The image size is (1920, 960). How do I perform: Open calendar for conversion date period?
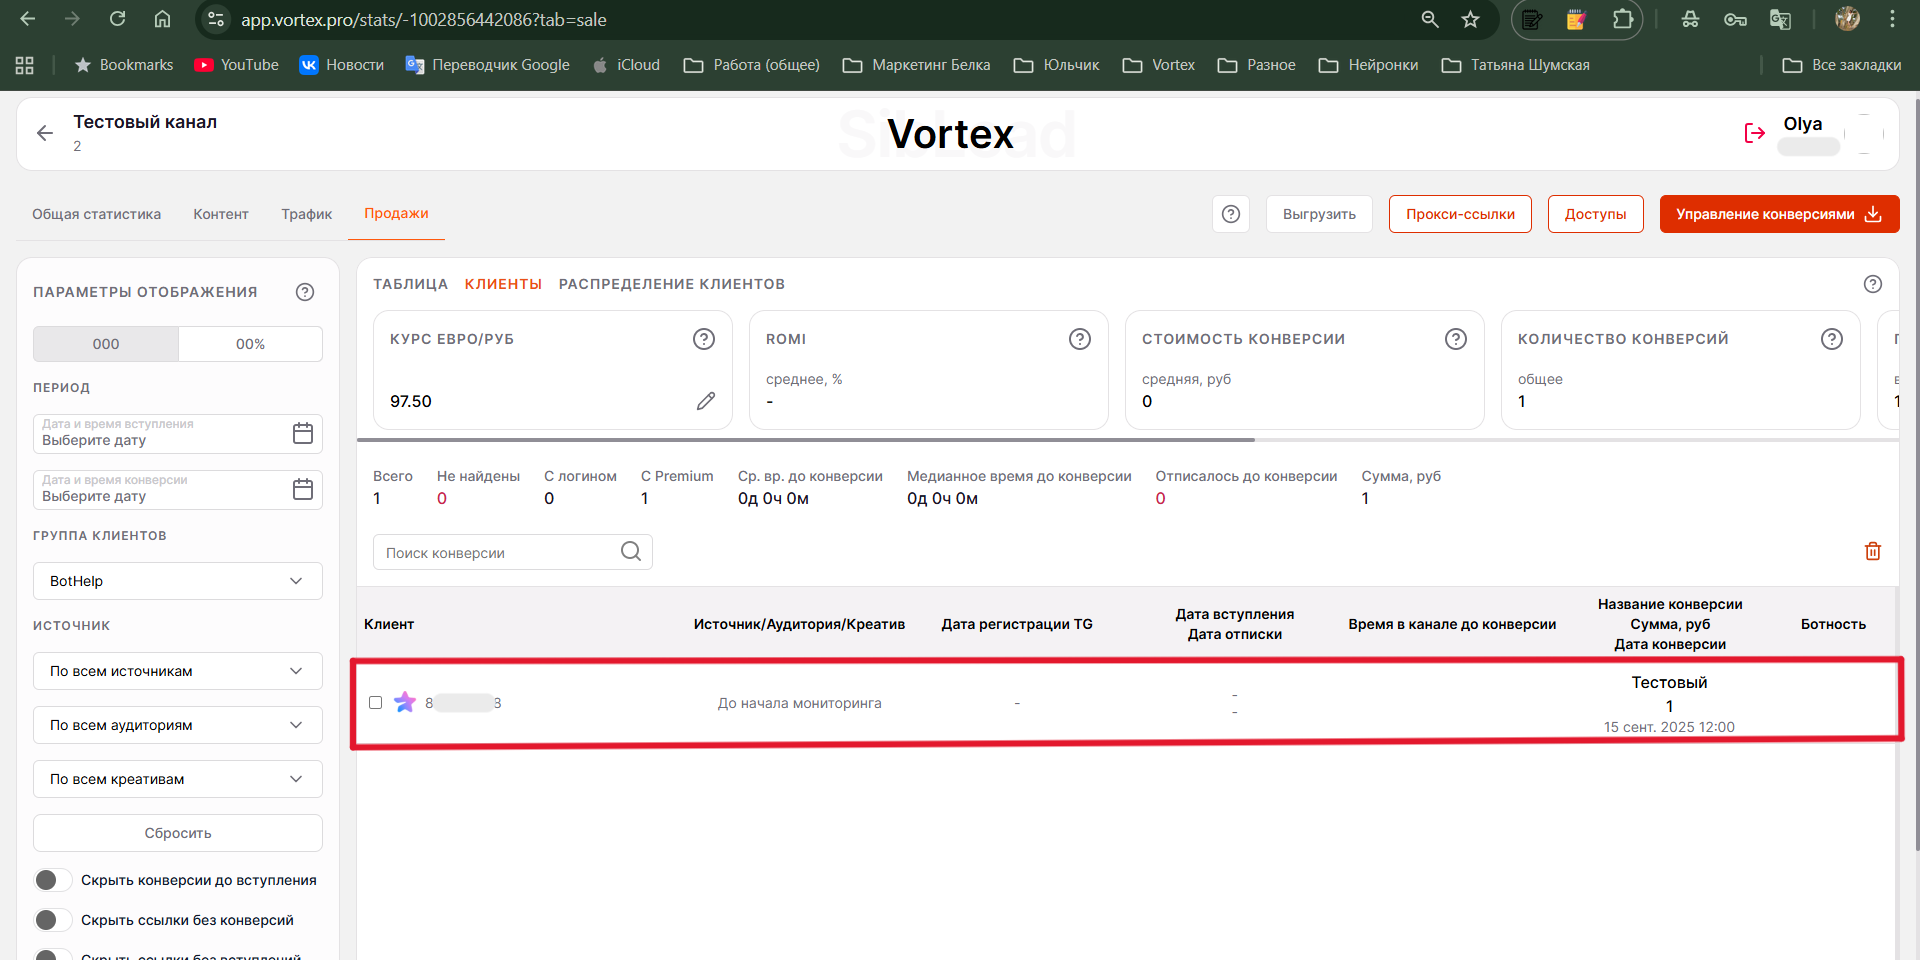click(x=302, y=489)
